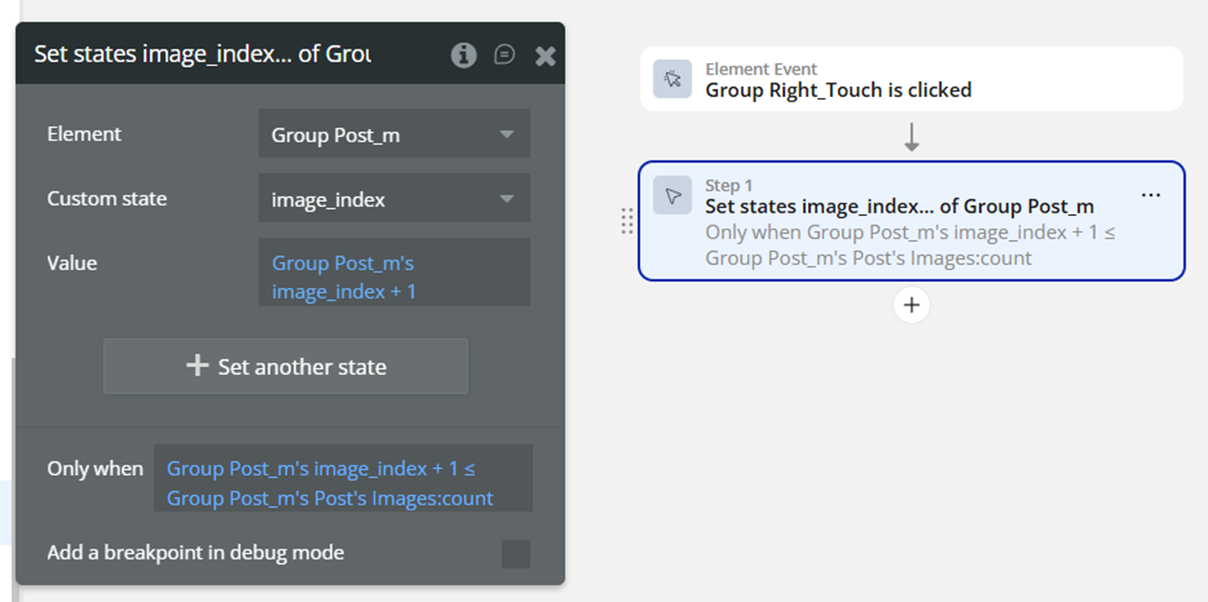Click the drag handle beside Step 1

[627, 221]
